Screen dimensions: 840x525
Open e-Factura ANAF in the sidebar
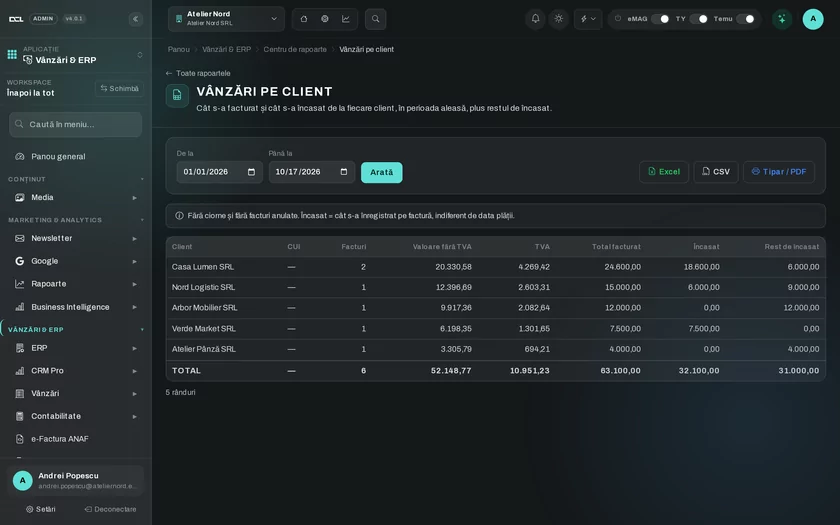(76, 439)
